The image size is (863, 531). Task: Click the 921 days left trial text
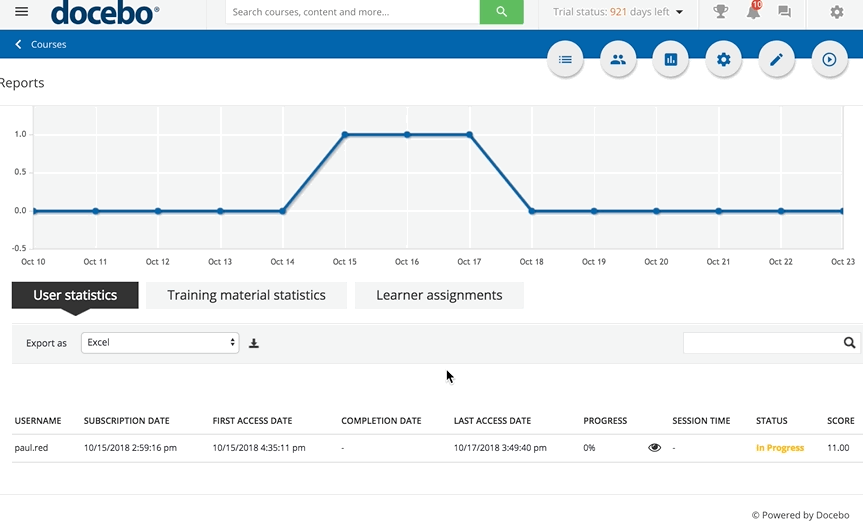(640, 12)
